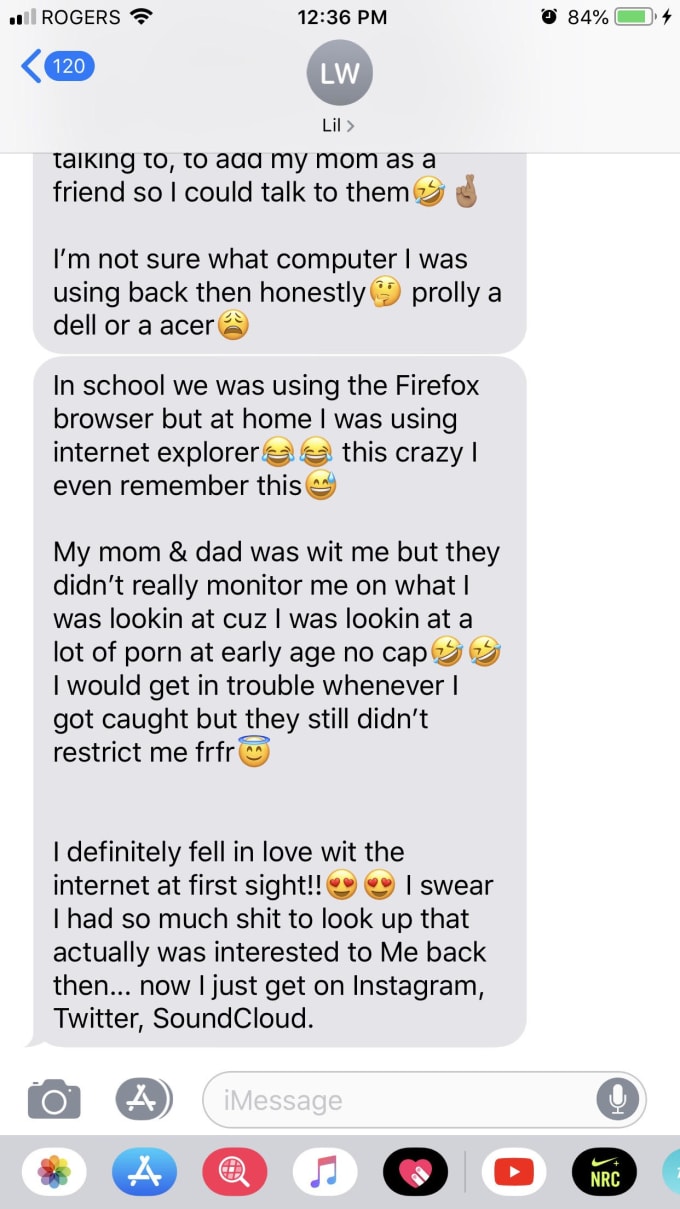Open App Store icon in app drawer

pyautogui.click(x=144, y=1172)
